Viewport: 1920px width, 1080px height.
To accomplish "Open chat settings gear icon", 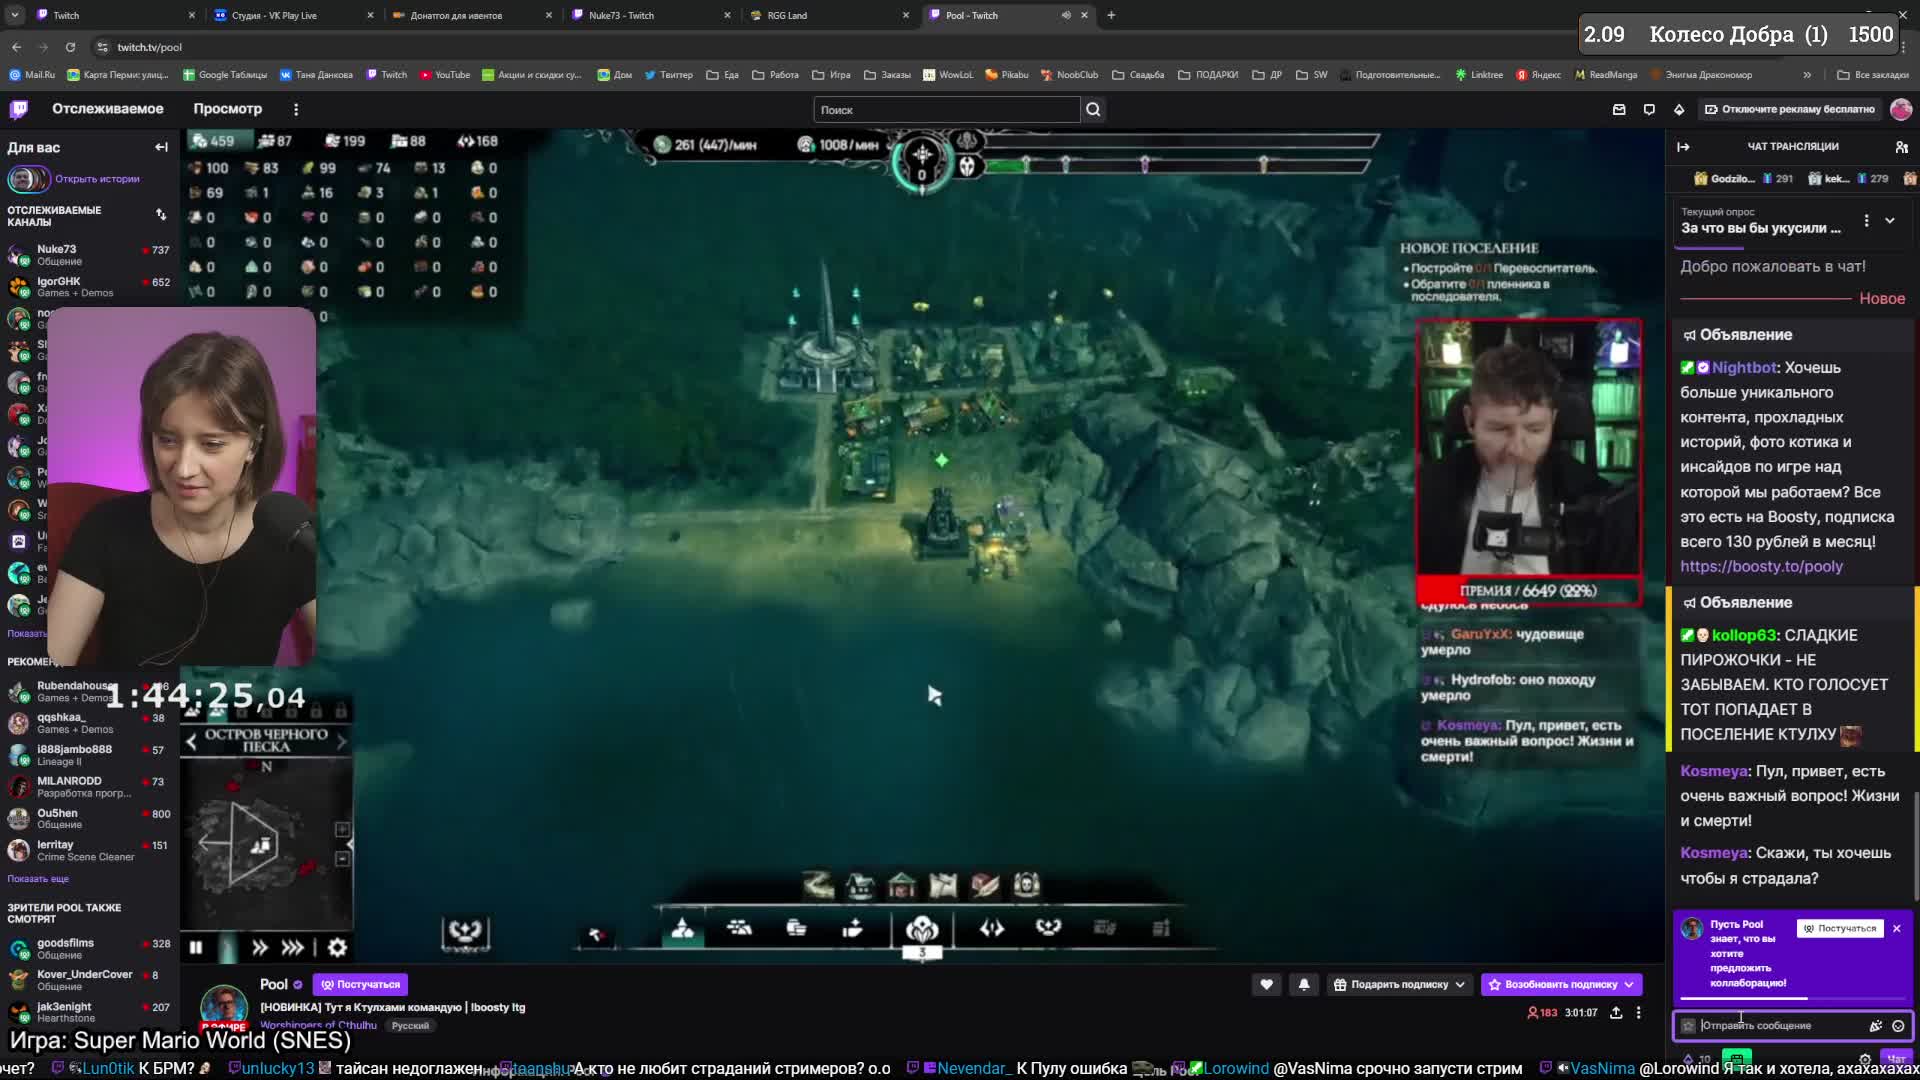I will (x=1865, y=1059).
